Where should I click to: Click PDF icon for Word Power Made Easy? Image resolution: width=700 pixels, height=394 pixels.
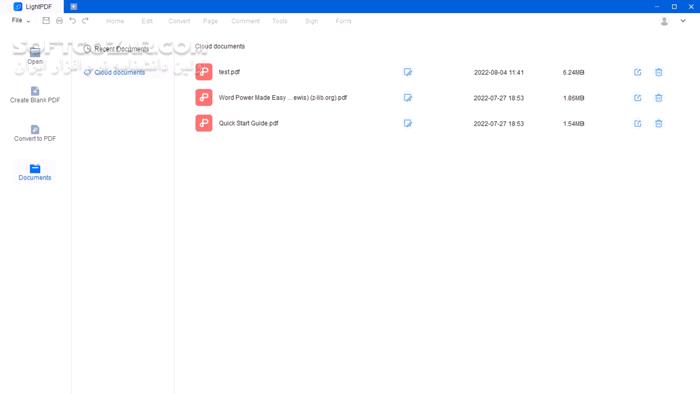204,98
